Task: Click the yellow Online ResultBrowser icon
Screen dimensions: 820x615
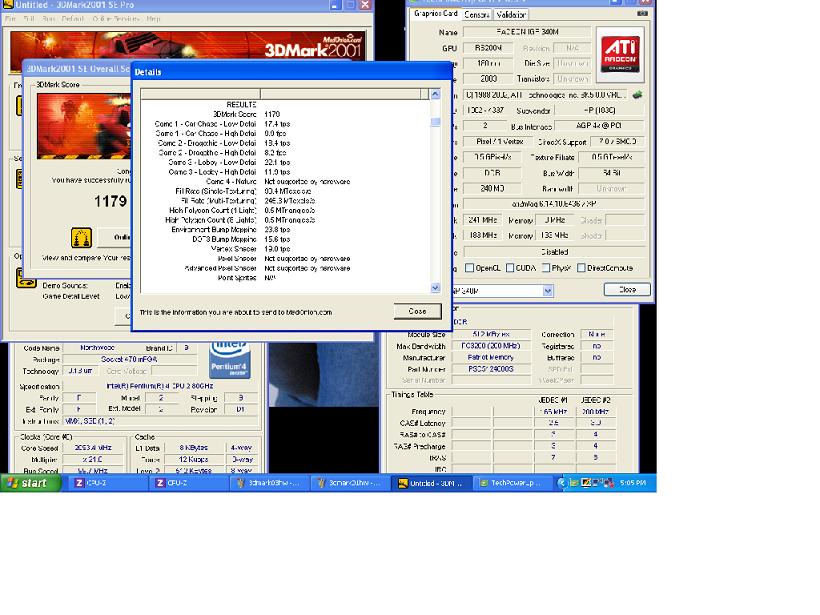Action: pyautogui.click(x=81, y=237)
